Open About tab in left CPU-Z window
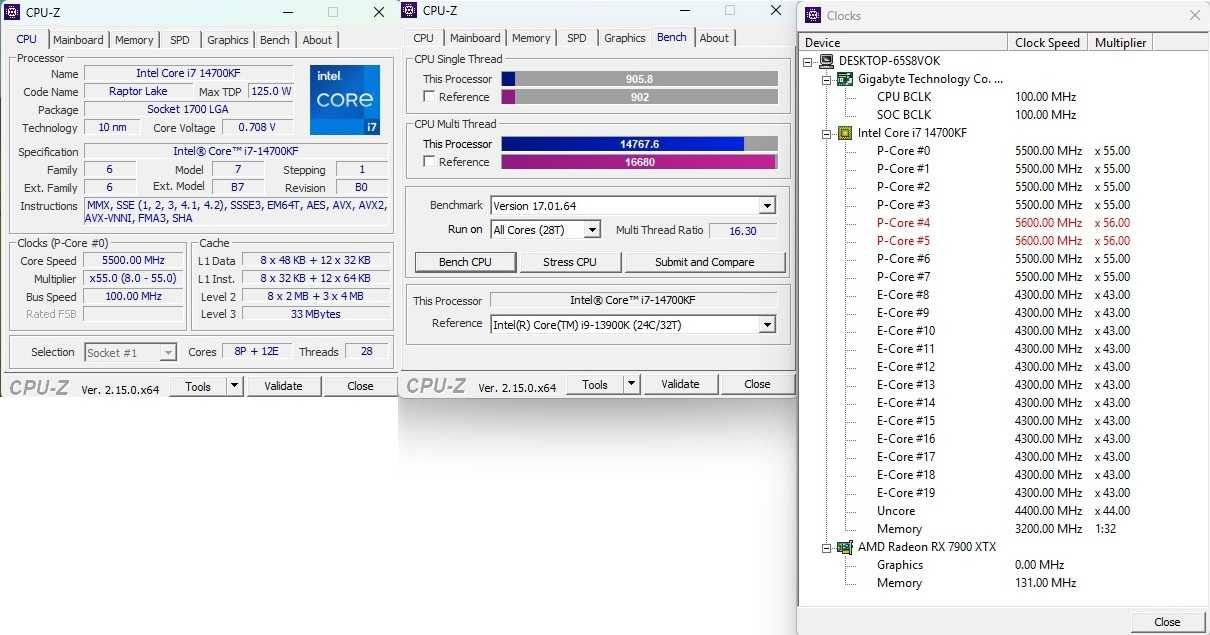 317,40
